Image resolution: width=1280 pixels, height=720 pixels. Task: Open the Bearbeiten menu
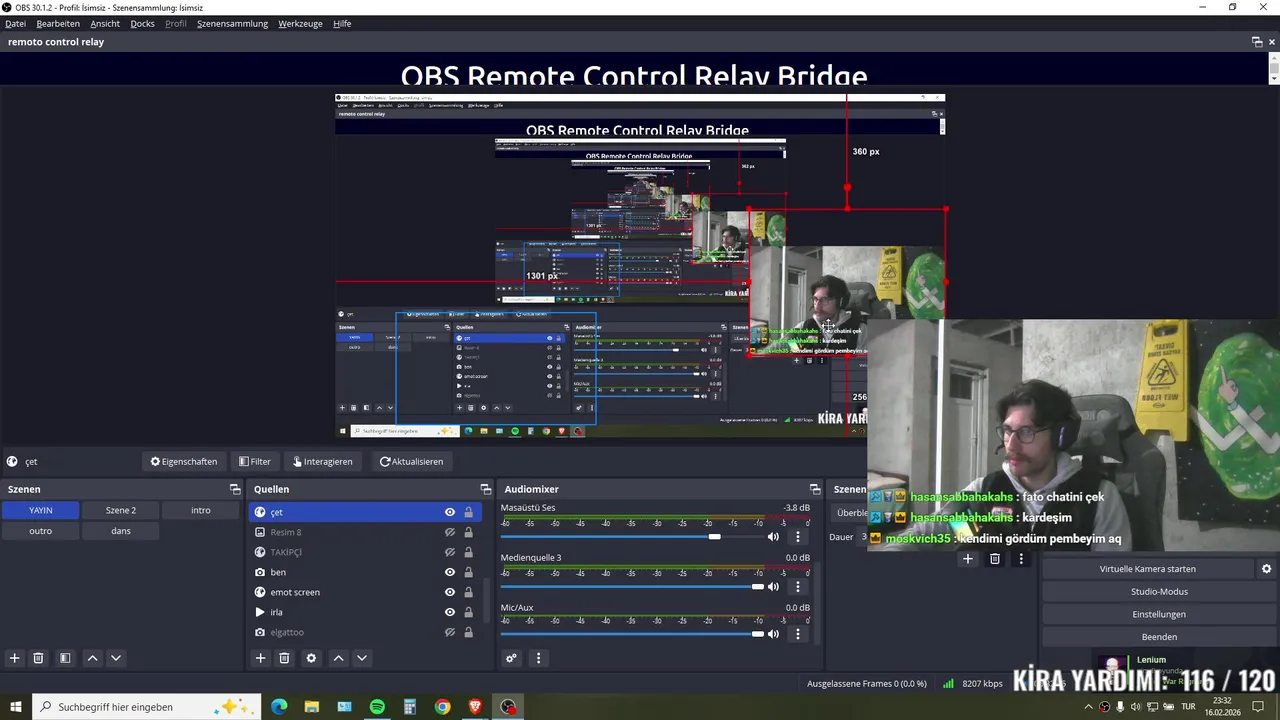tap(58, 23)
